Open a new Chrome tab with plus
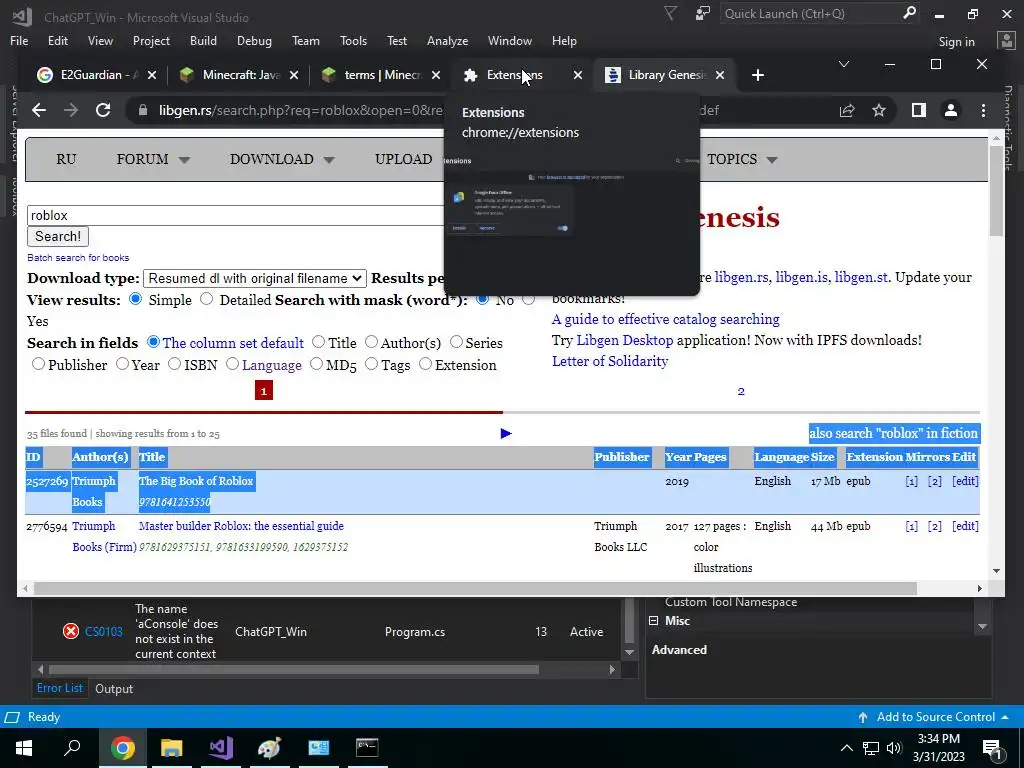1024x768 pixels. coord(758,75)
